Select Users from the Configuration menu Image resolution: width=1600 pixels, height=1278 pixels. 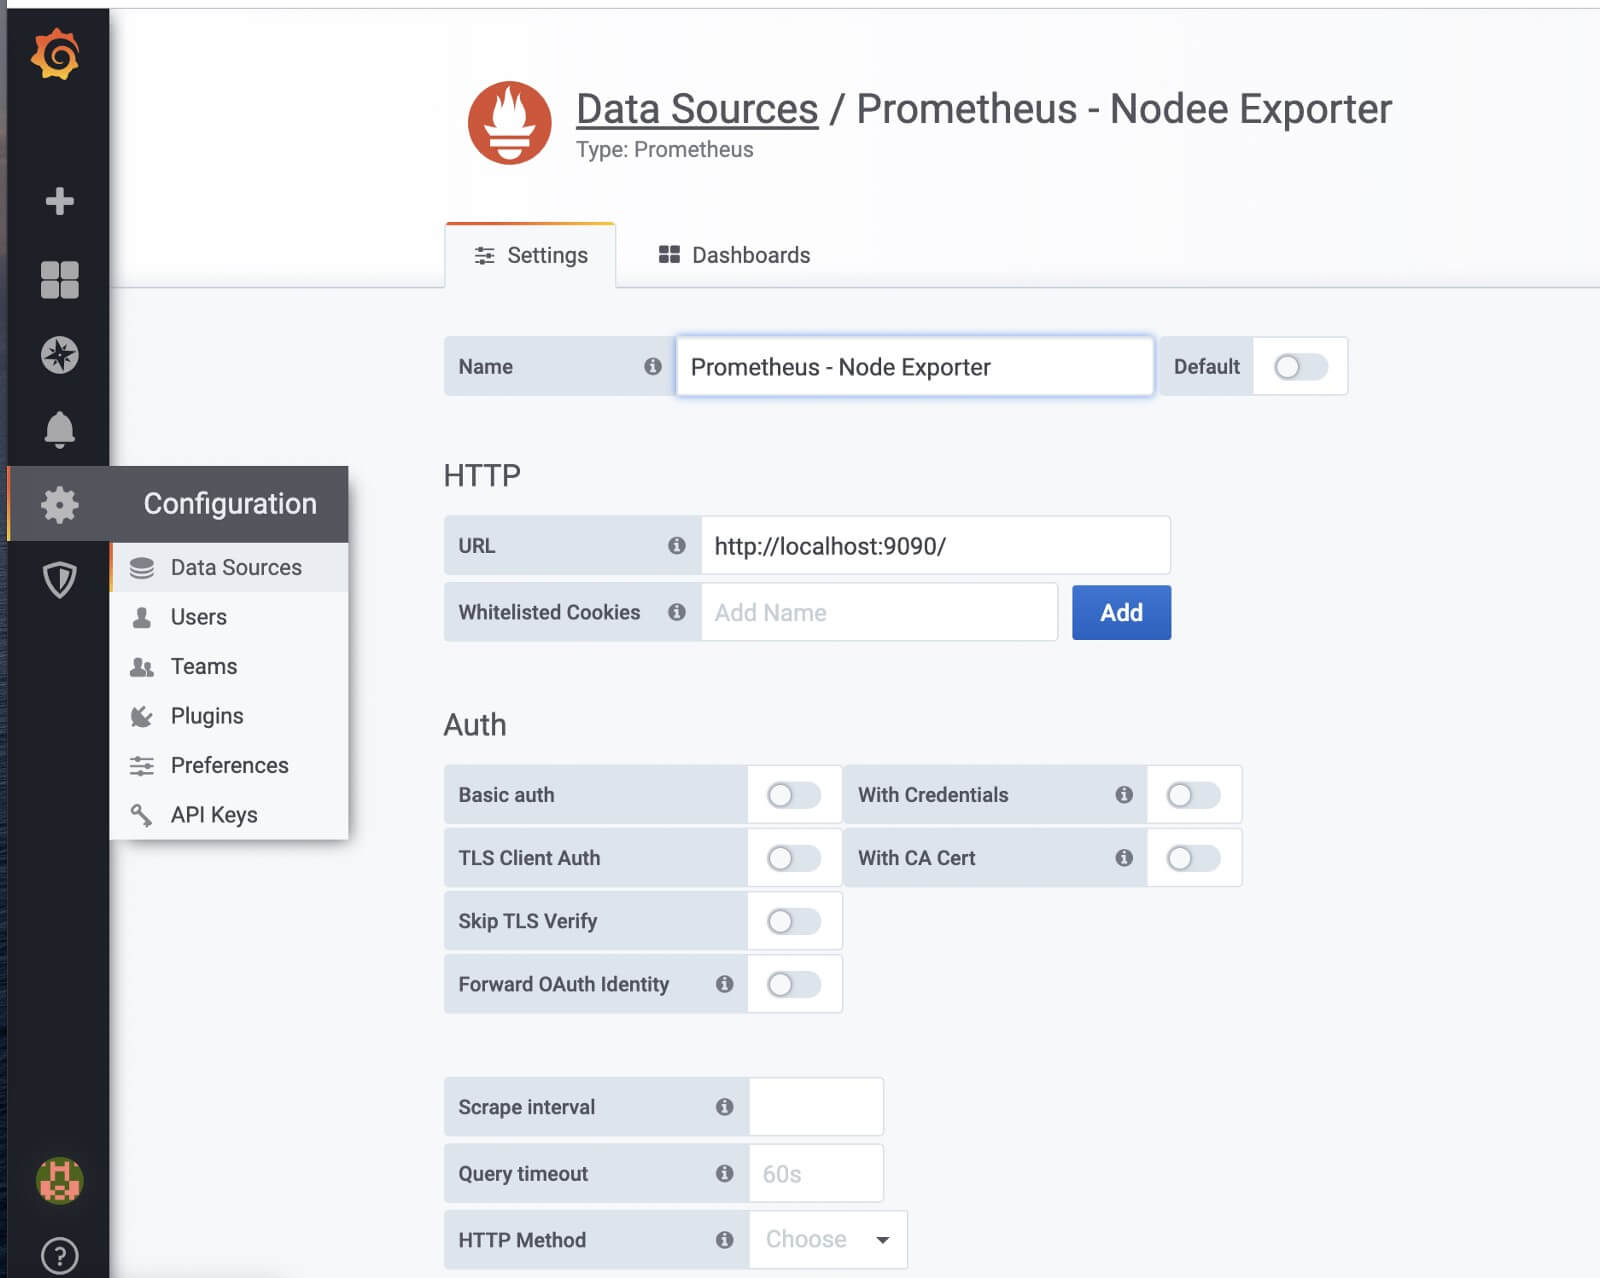point(199,617)
